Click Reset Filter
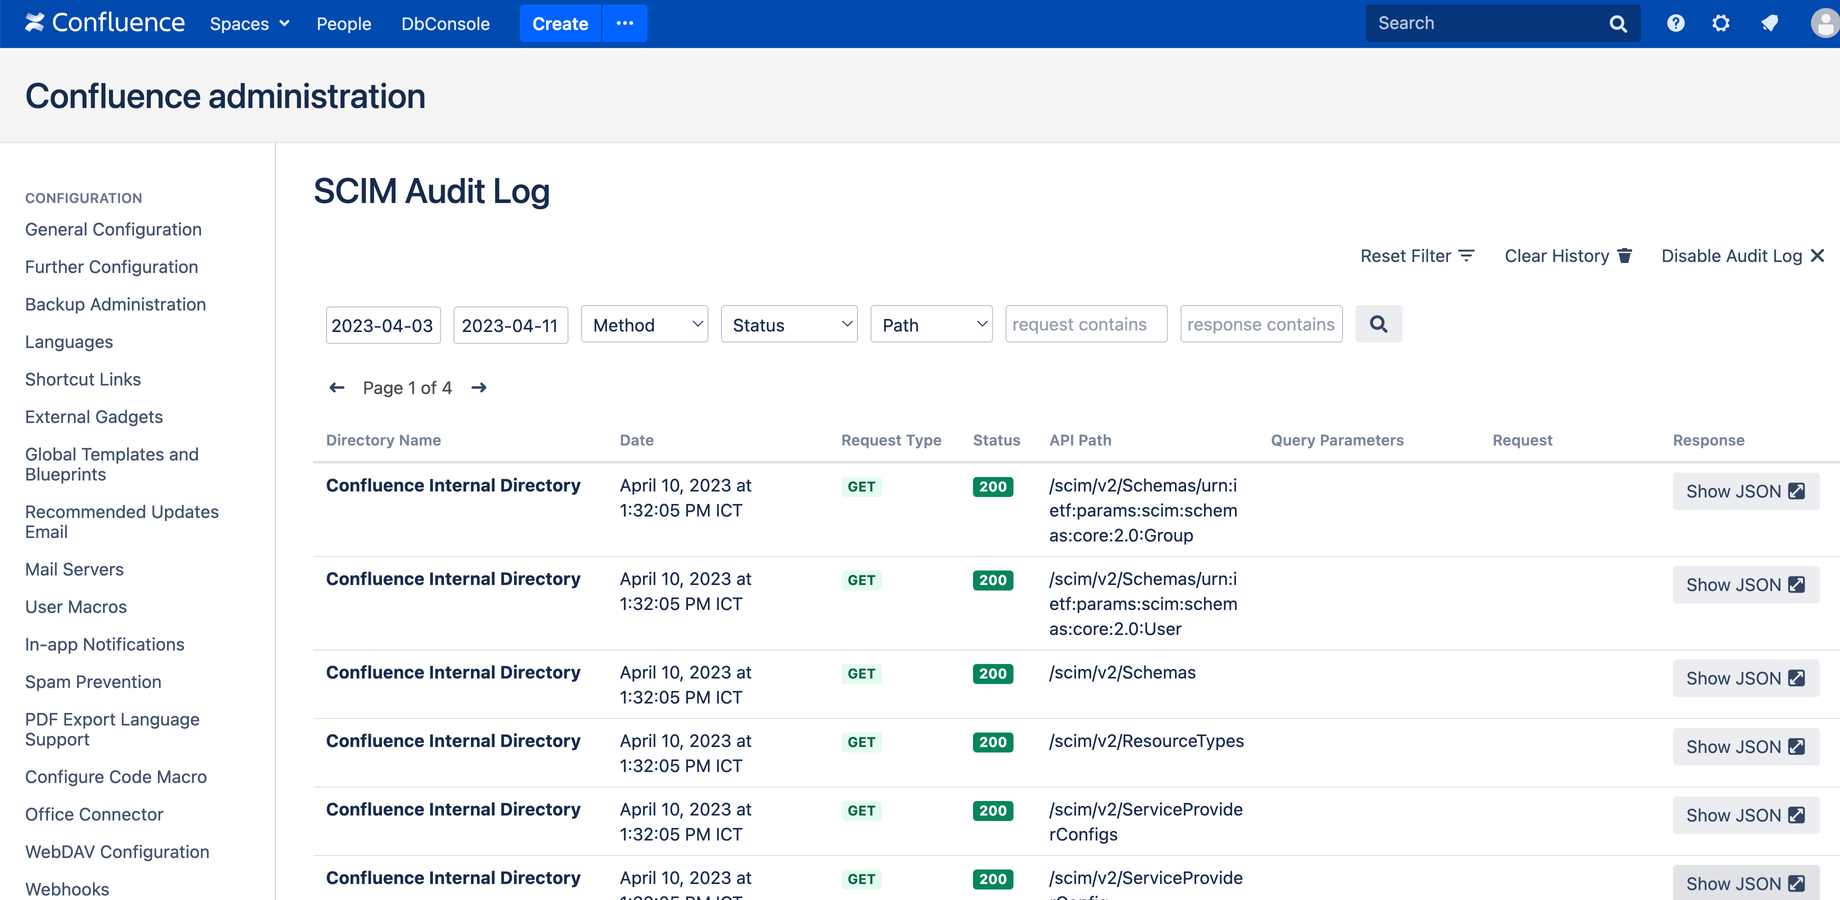Screen dimensions: 1840x900 pyautogui.click(x=1417, y=256)
